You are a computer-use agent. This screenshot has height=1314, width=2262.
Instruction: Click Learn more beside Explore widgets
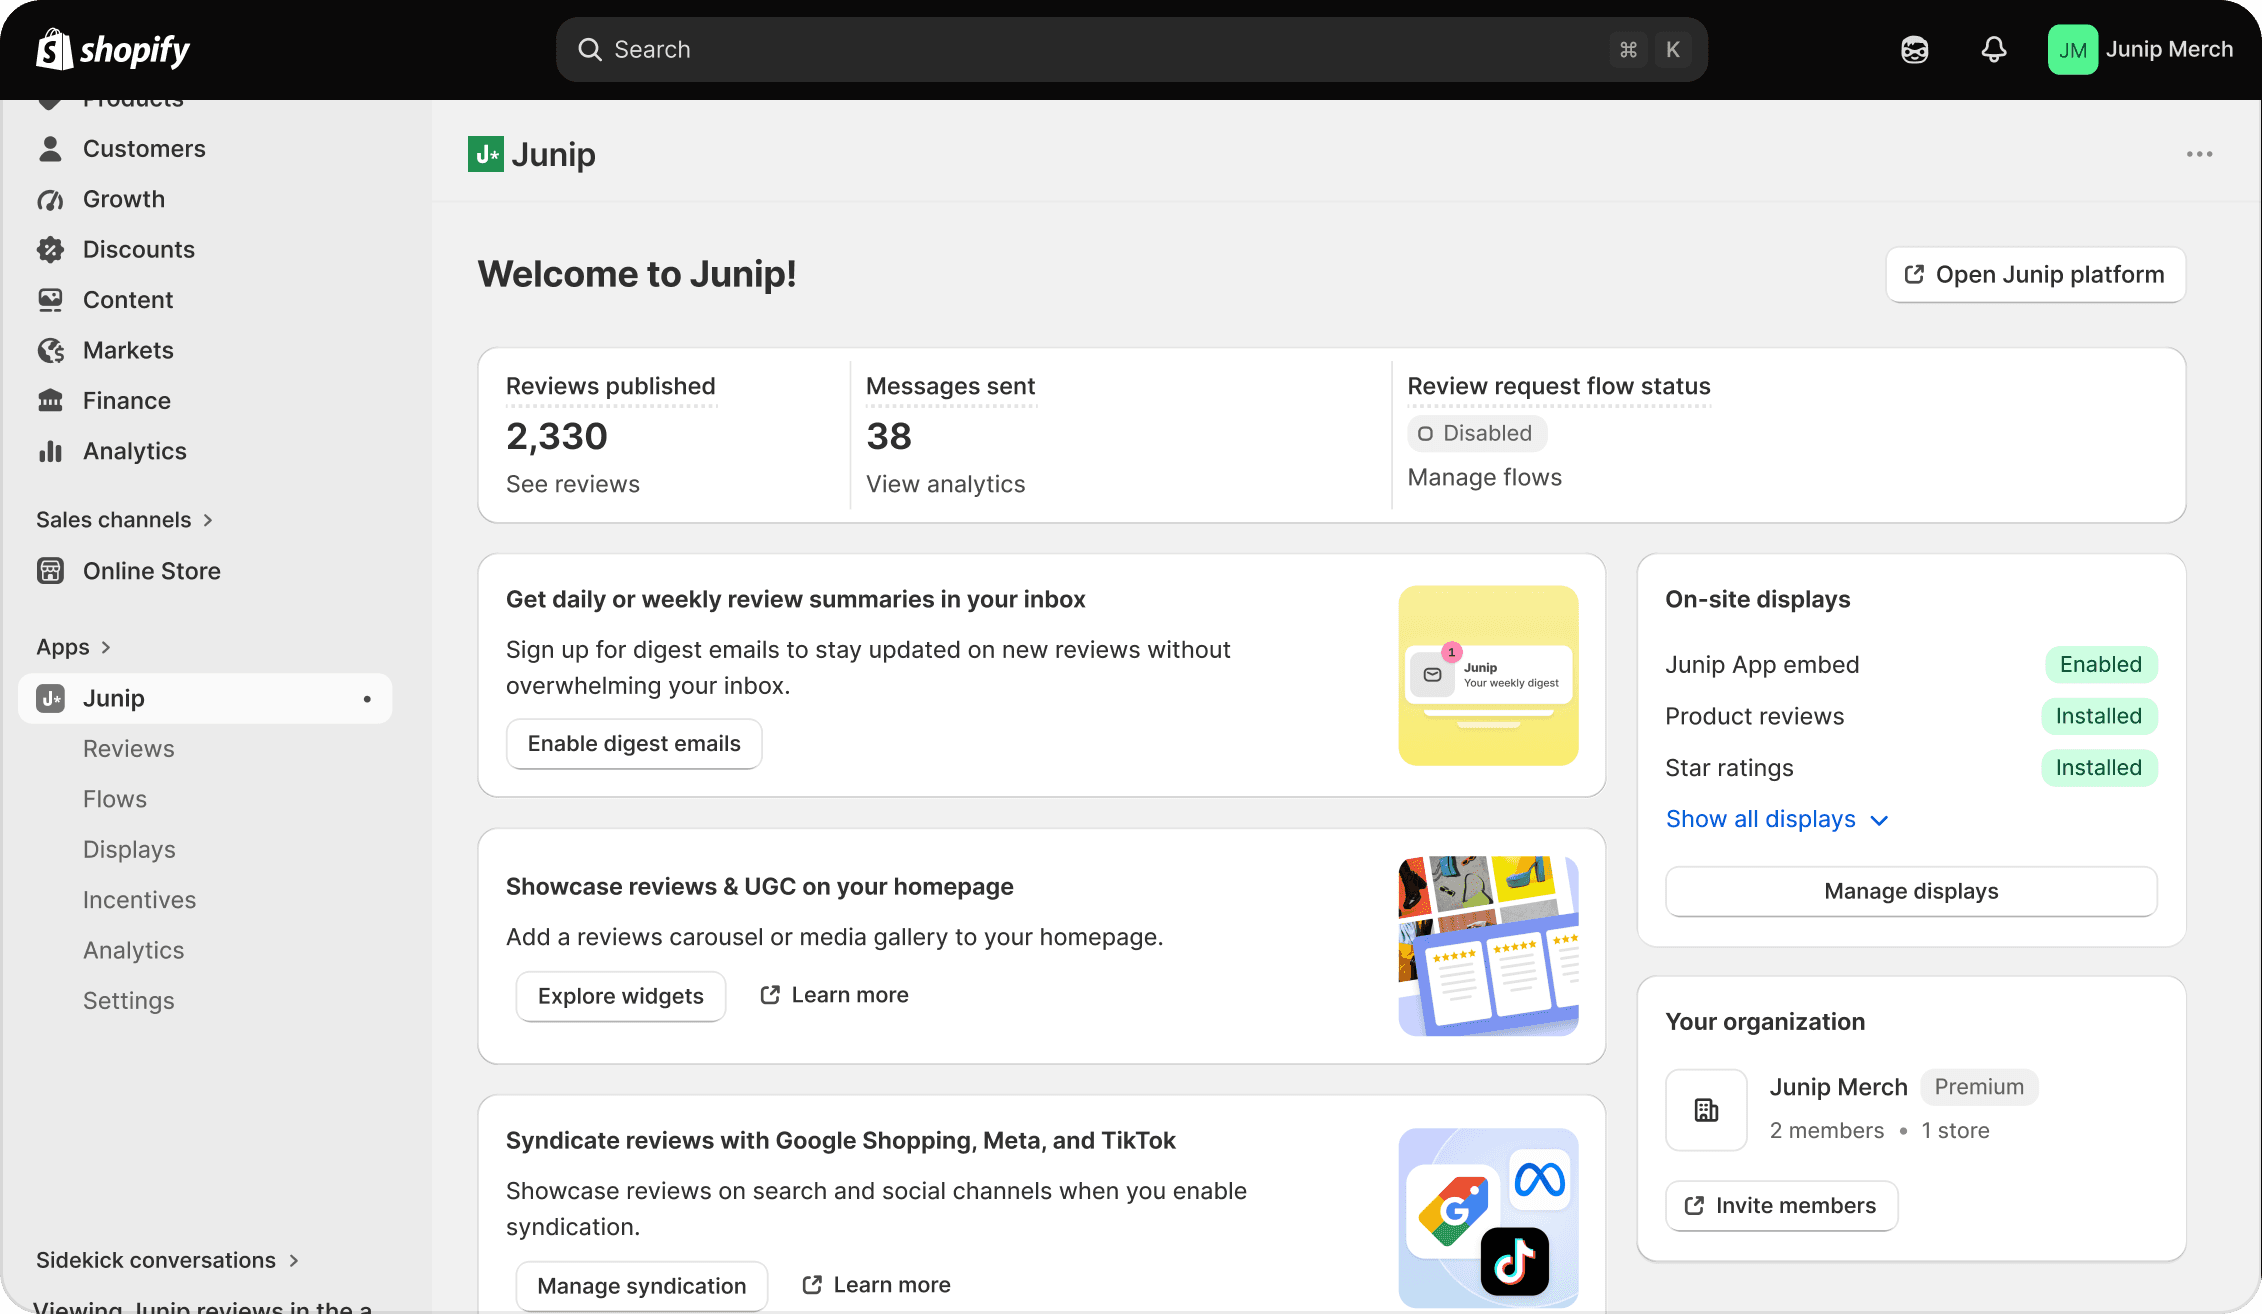coord(835,995)
